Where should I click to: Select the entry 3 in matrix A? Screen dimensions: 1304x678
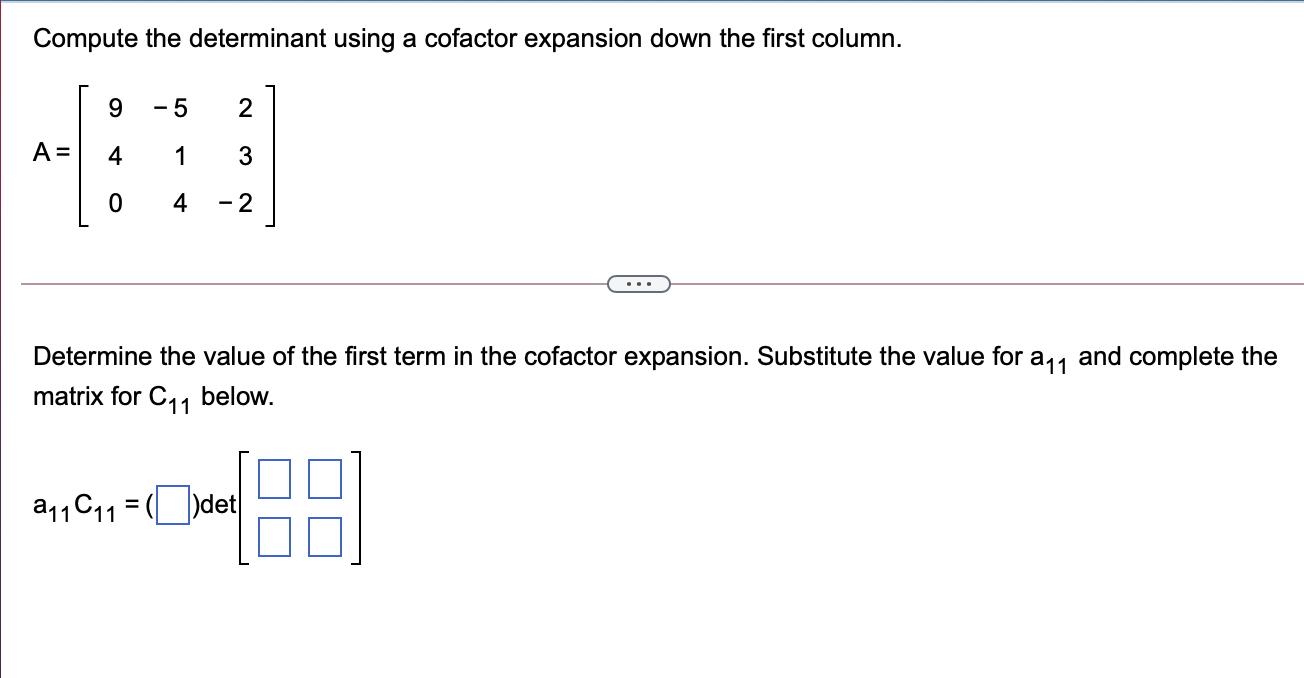point(245,157)
